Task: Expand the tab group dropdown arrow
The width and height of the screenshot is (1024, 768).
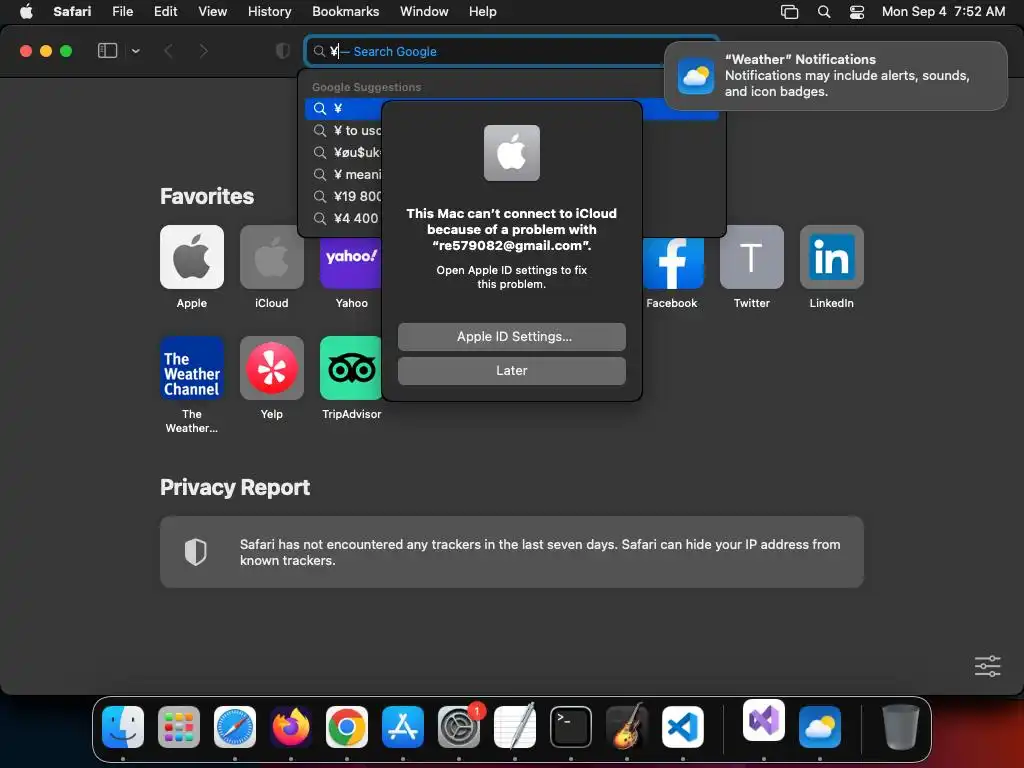Action: pyautogui.click(x=136, y=51)
